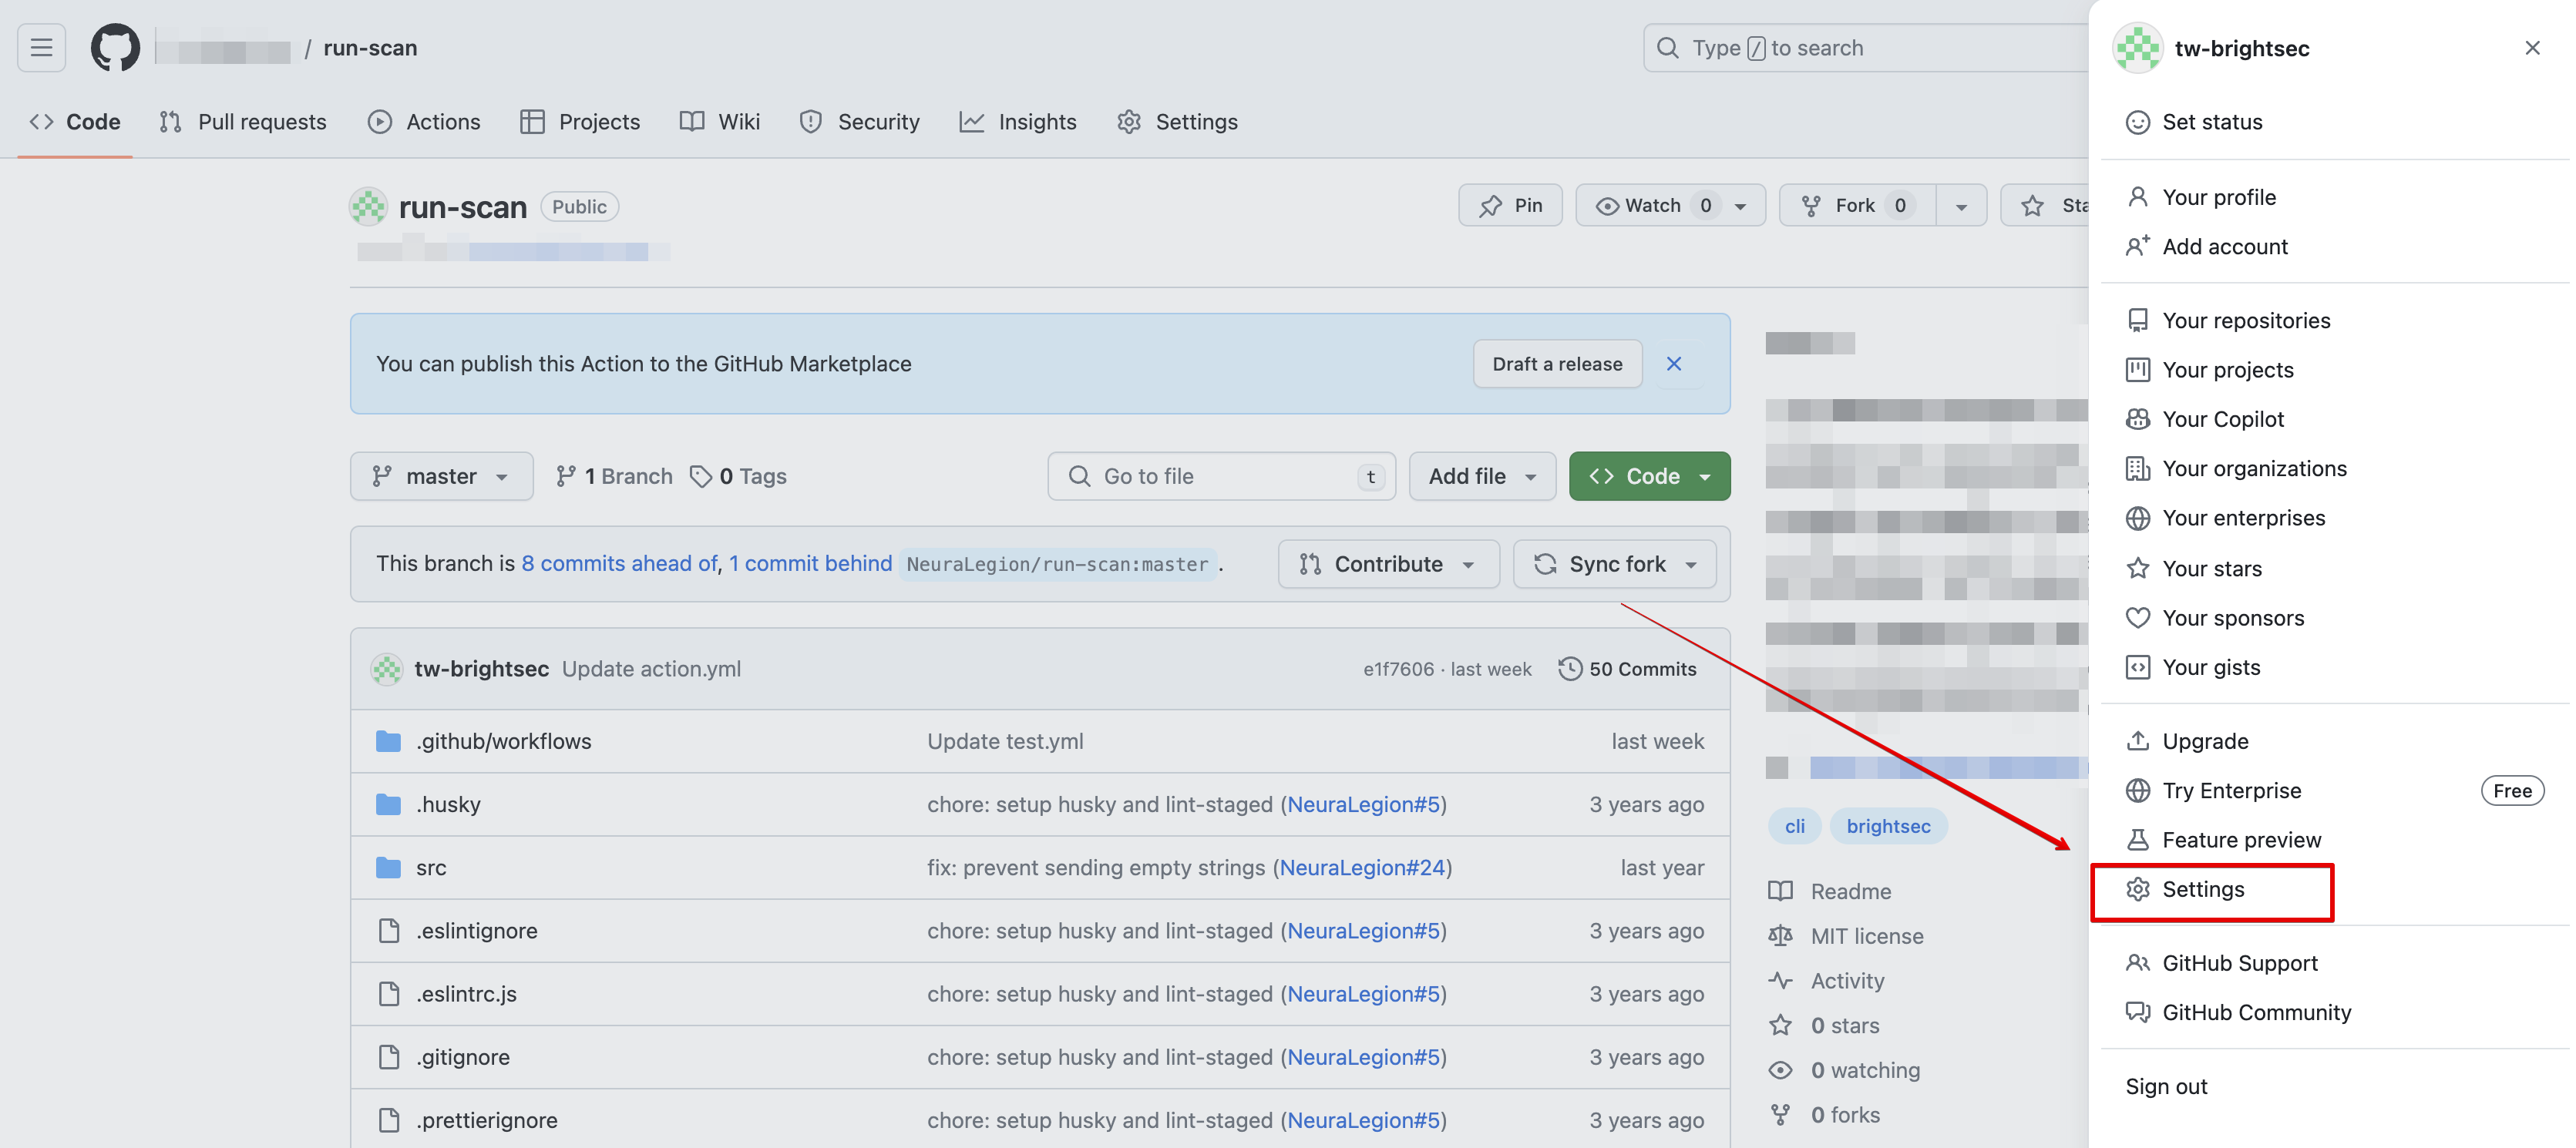Open Feature preview in user menu
The width and height of the screenshot is (2576, 1148).
tap(2334, 840)
